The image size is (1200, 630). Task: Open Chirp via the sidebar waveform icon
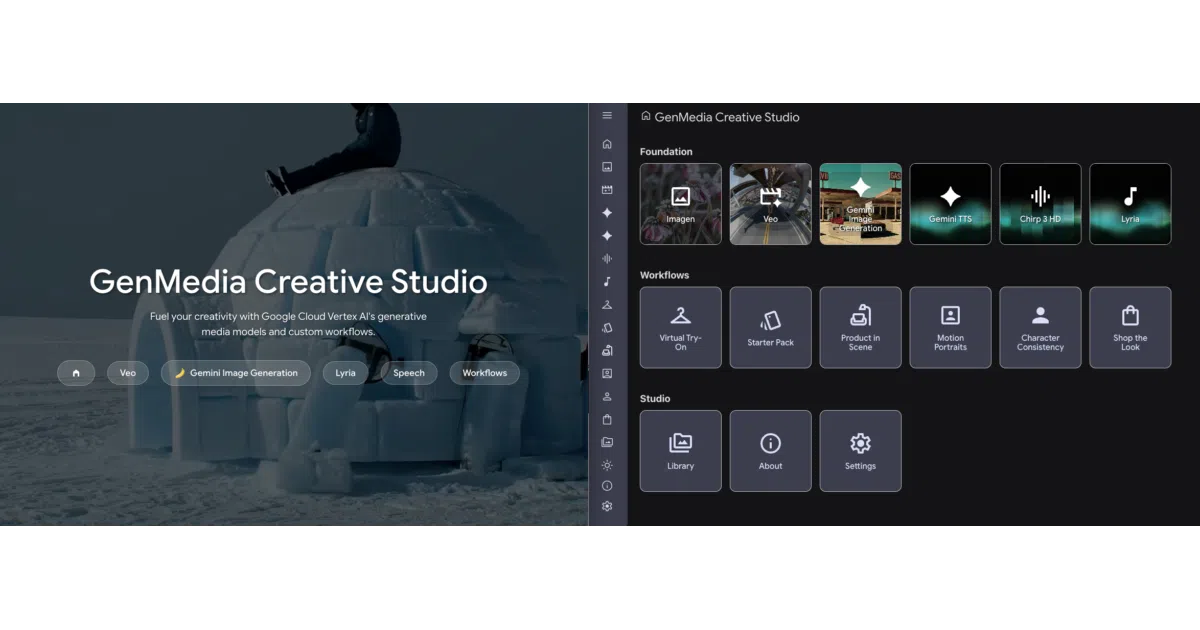point(607,259)
